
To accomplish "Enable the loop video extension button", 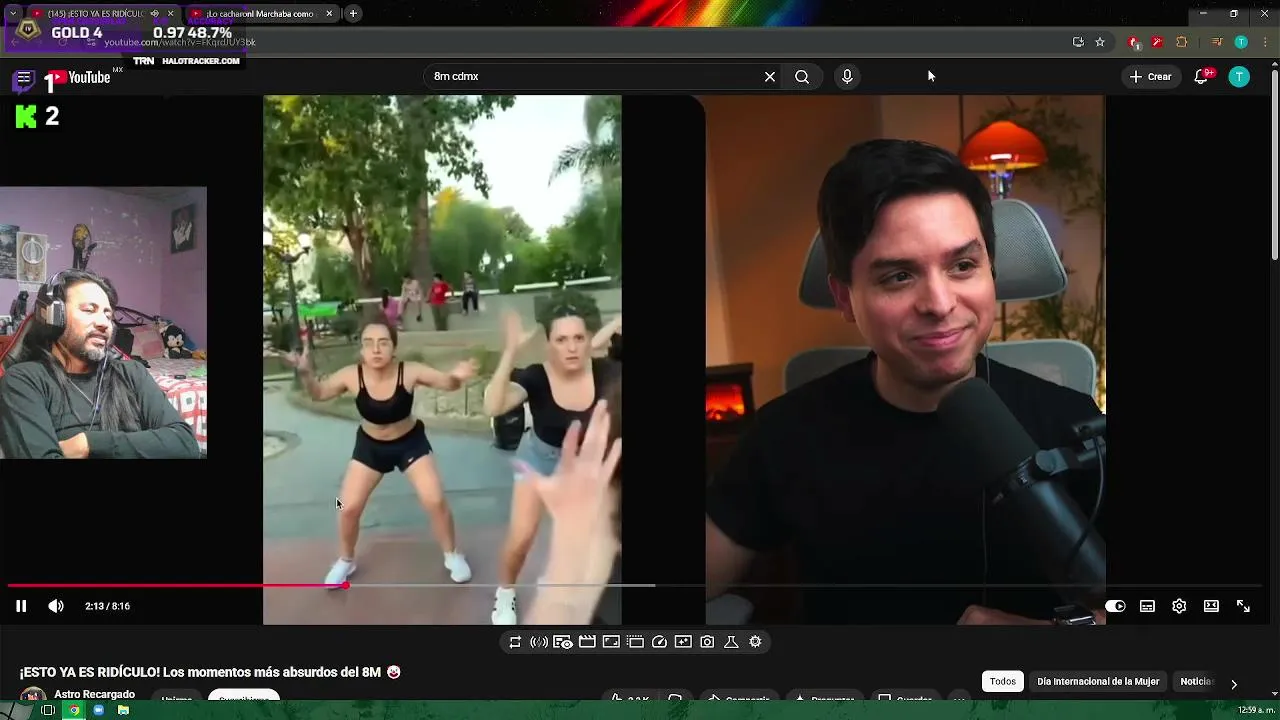I will pos(515,642).
